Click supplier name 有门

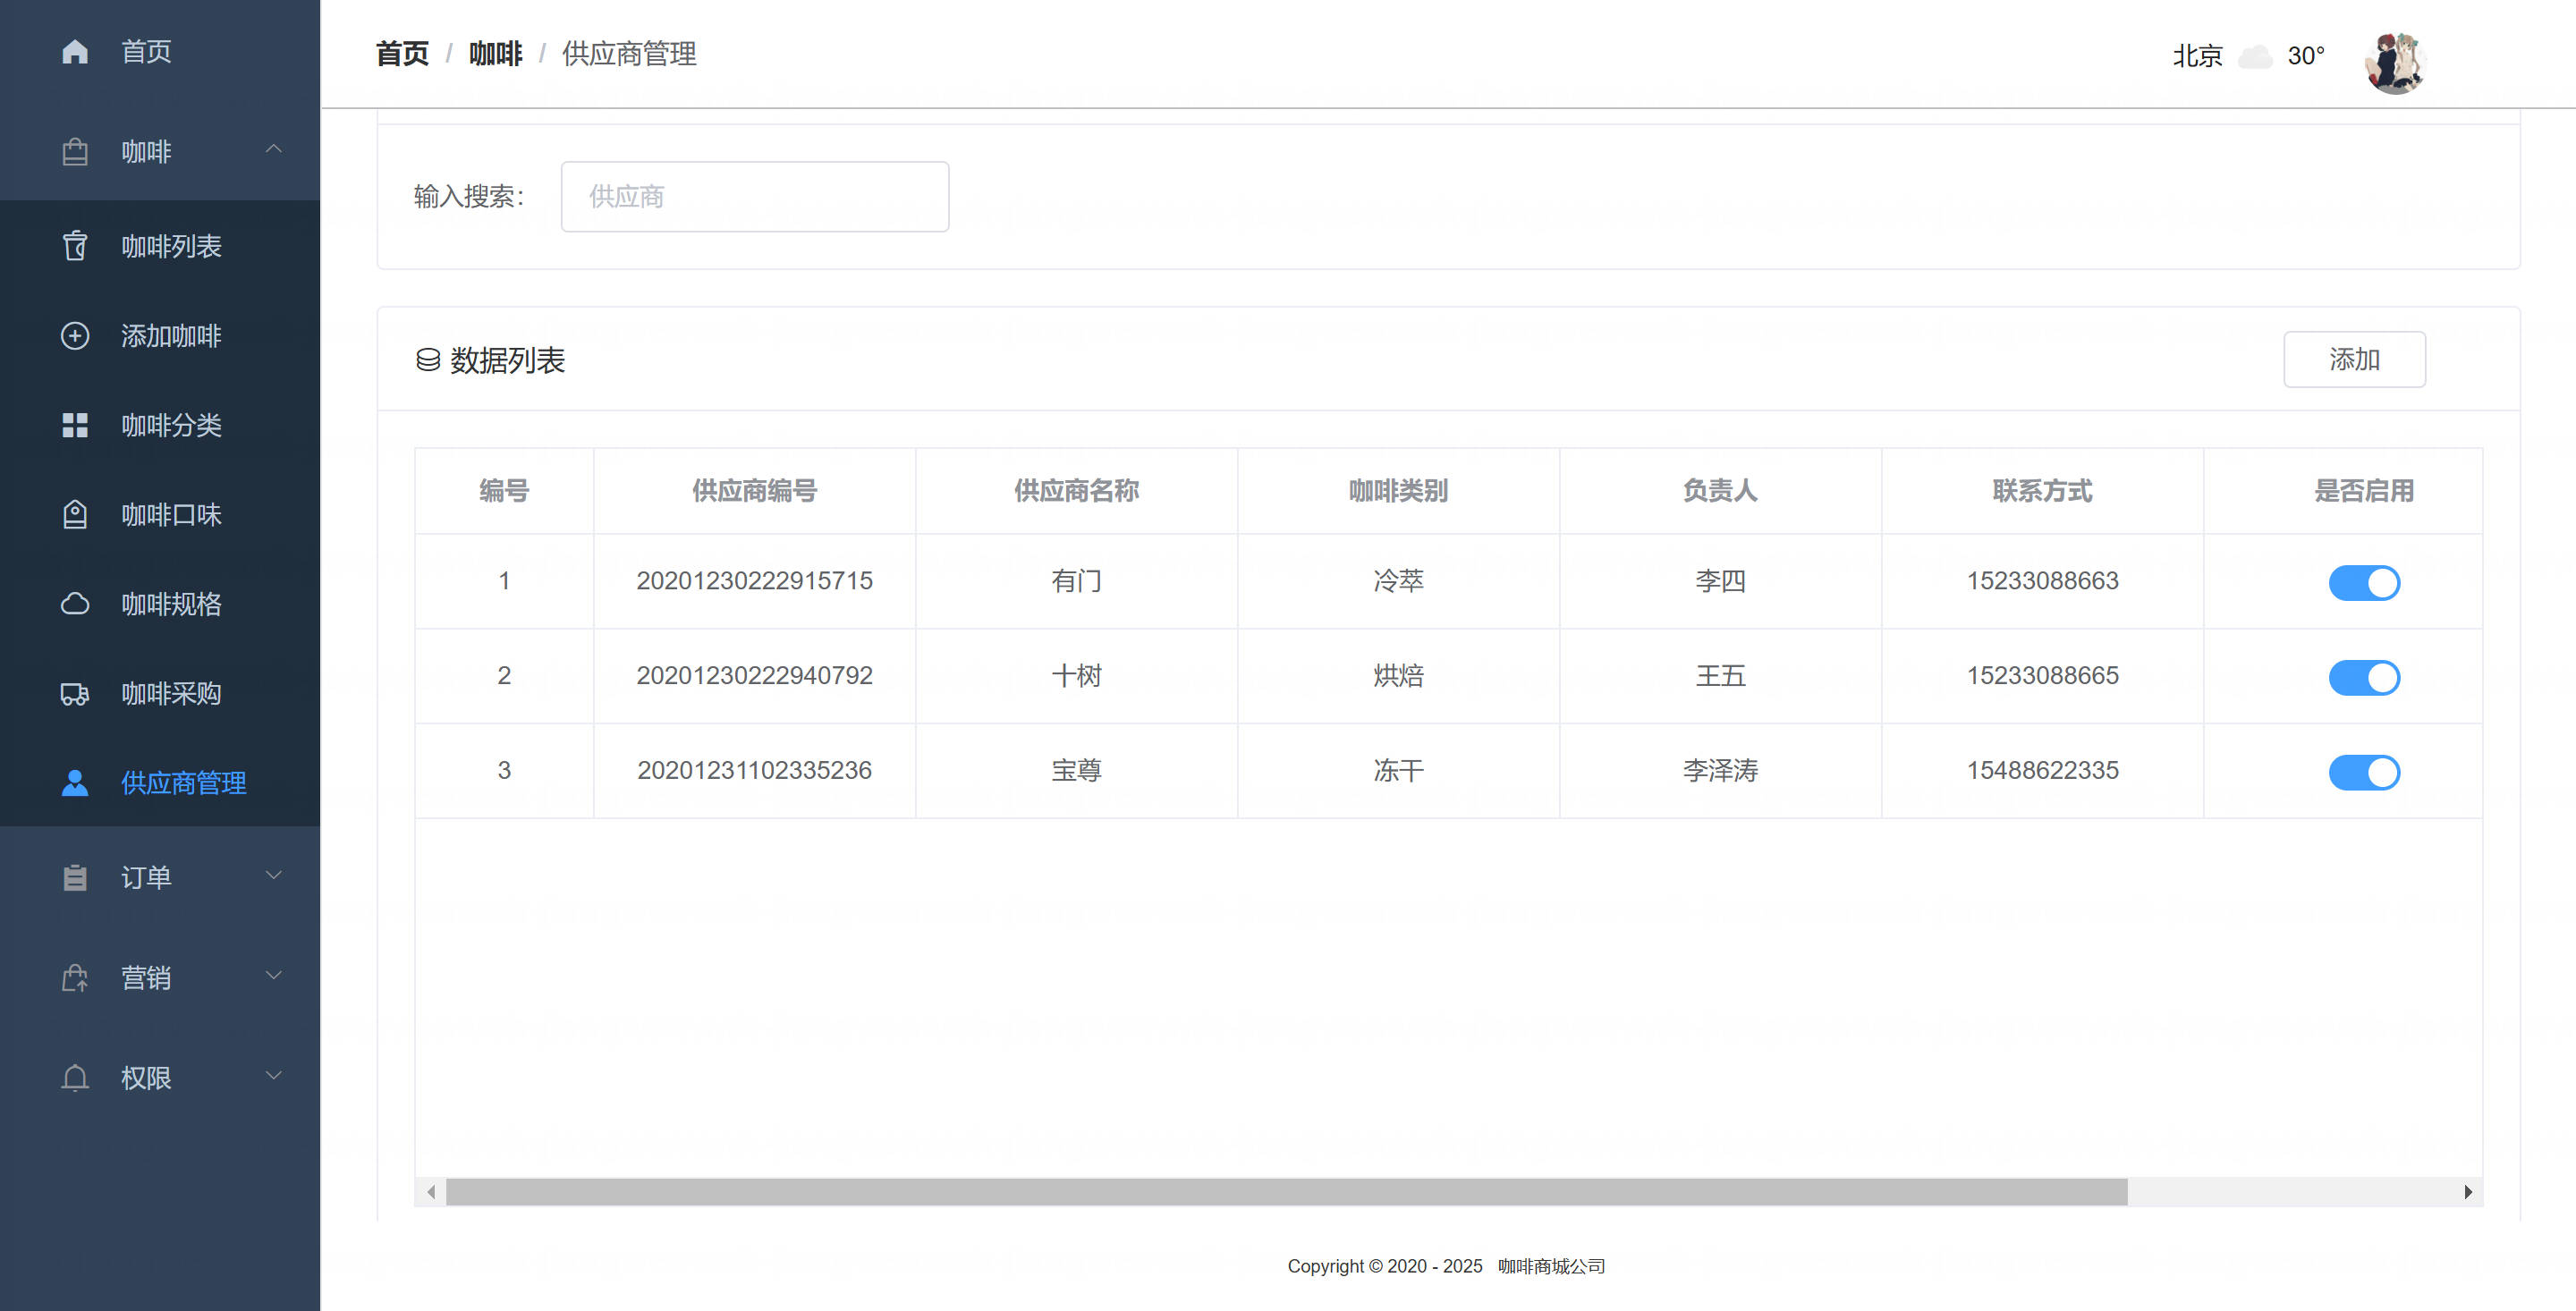1076,581
